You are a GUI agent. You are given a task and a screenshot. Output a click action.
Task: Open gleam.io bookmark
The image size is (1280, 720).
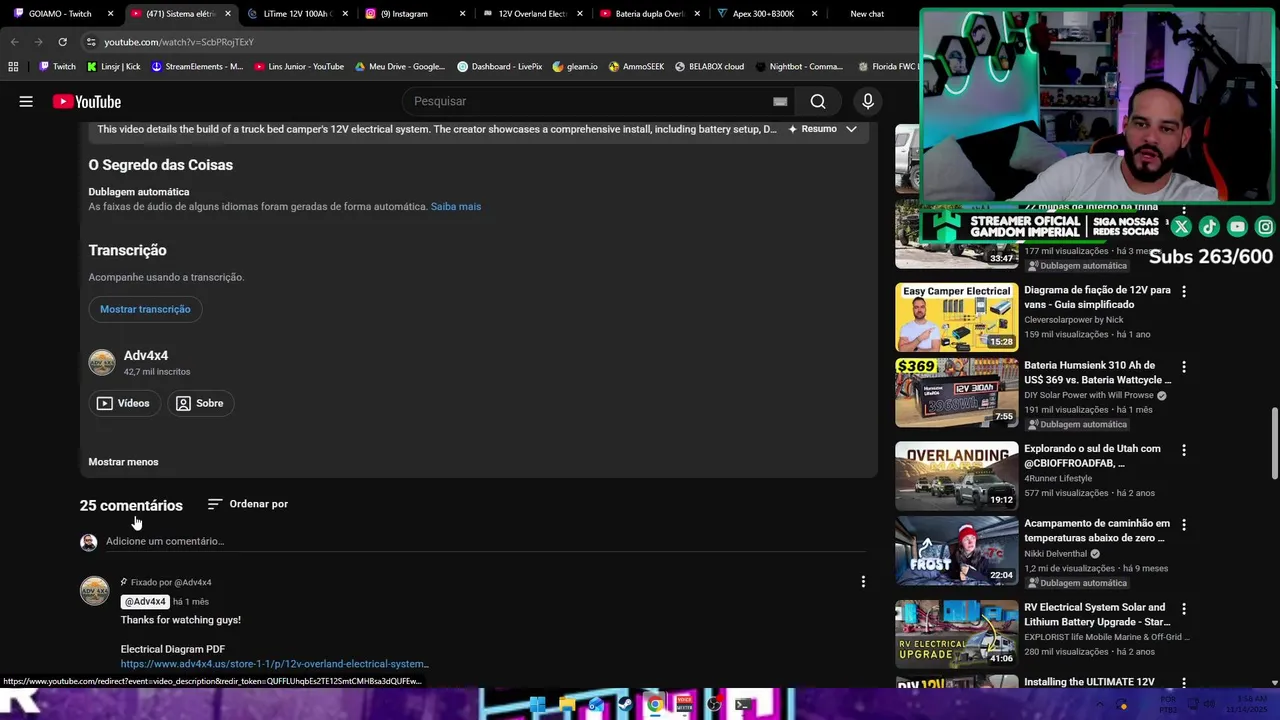(575, 67)
